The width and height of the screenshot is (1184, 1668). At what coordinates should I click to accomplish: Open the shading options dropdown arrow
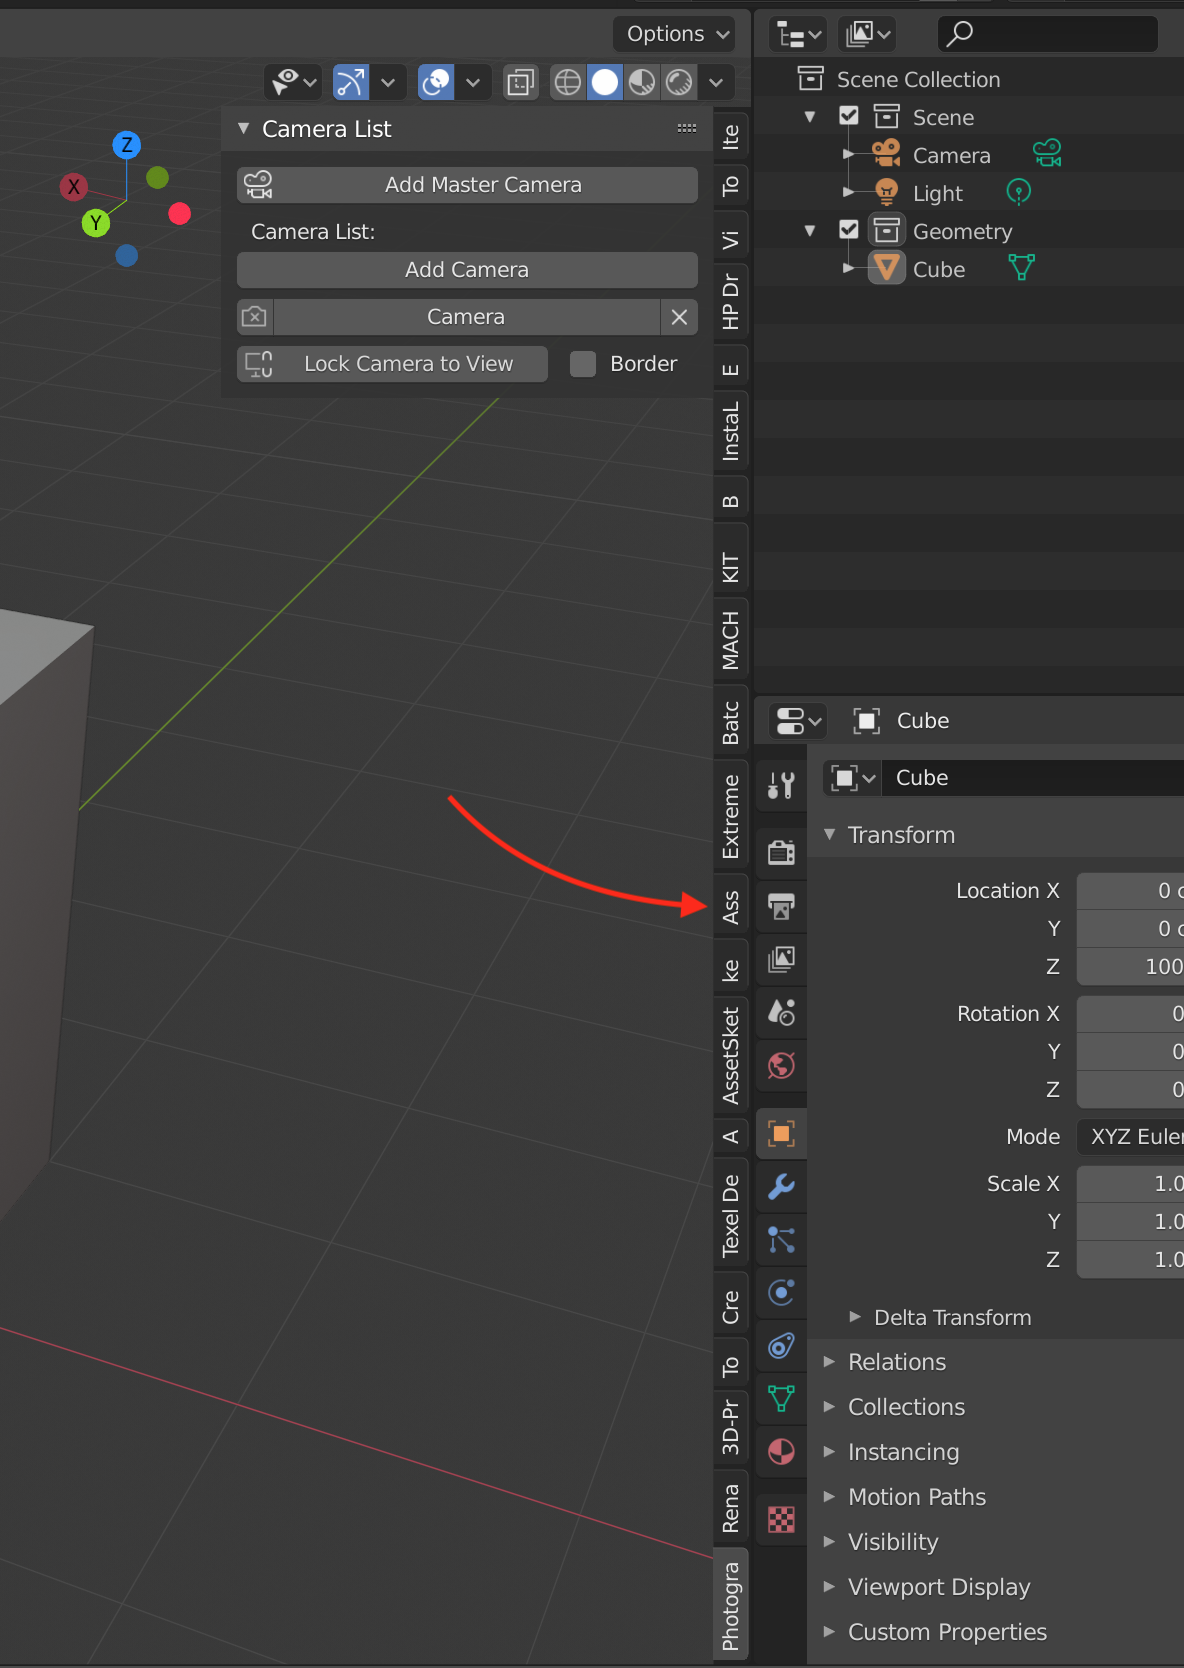716,82
